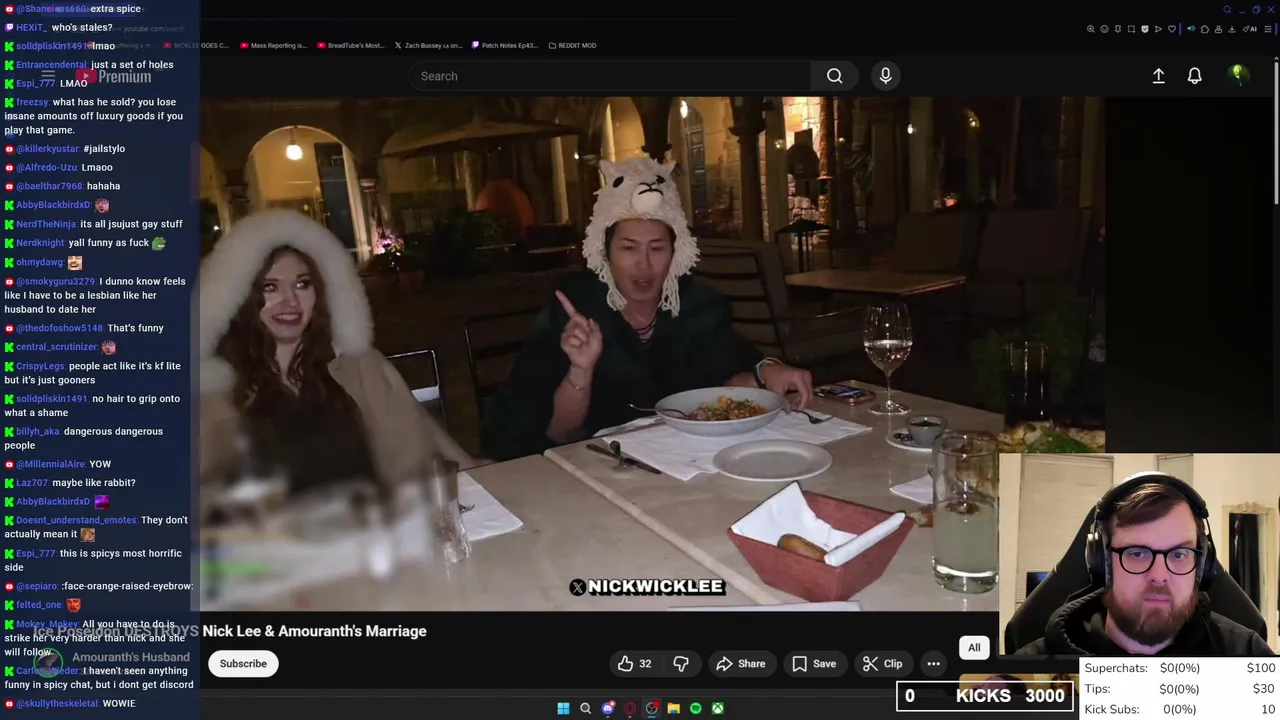The image size is (1280, 720).
Task: Click chat username 'CrispyLegs'
Action: click(40, 366)
